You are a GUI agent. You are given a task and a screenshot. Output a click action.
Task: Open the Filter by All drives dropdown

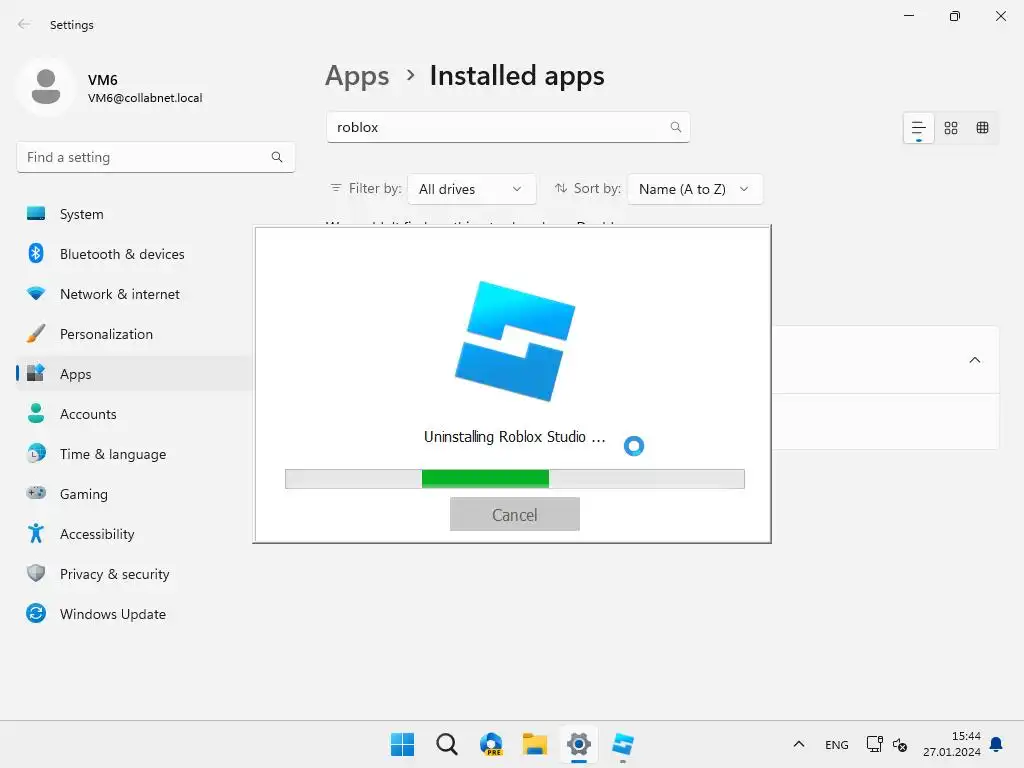click(472, 189)
